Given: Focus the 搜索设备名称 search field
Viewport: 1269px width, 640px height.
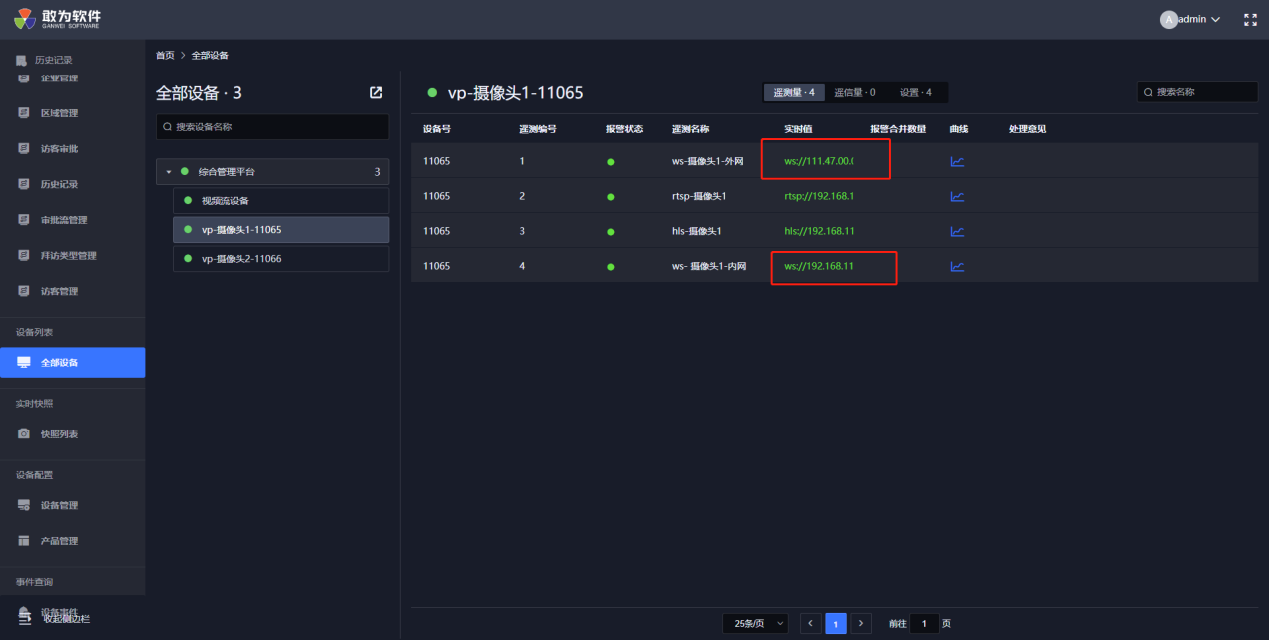Looking at the screenshot, I should click(272, 127).
